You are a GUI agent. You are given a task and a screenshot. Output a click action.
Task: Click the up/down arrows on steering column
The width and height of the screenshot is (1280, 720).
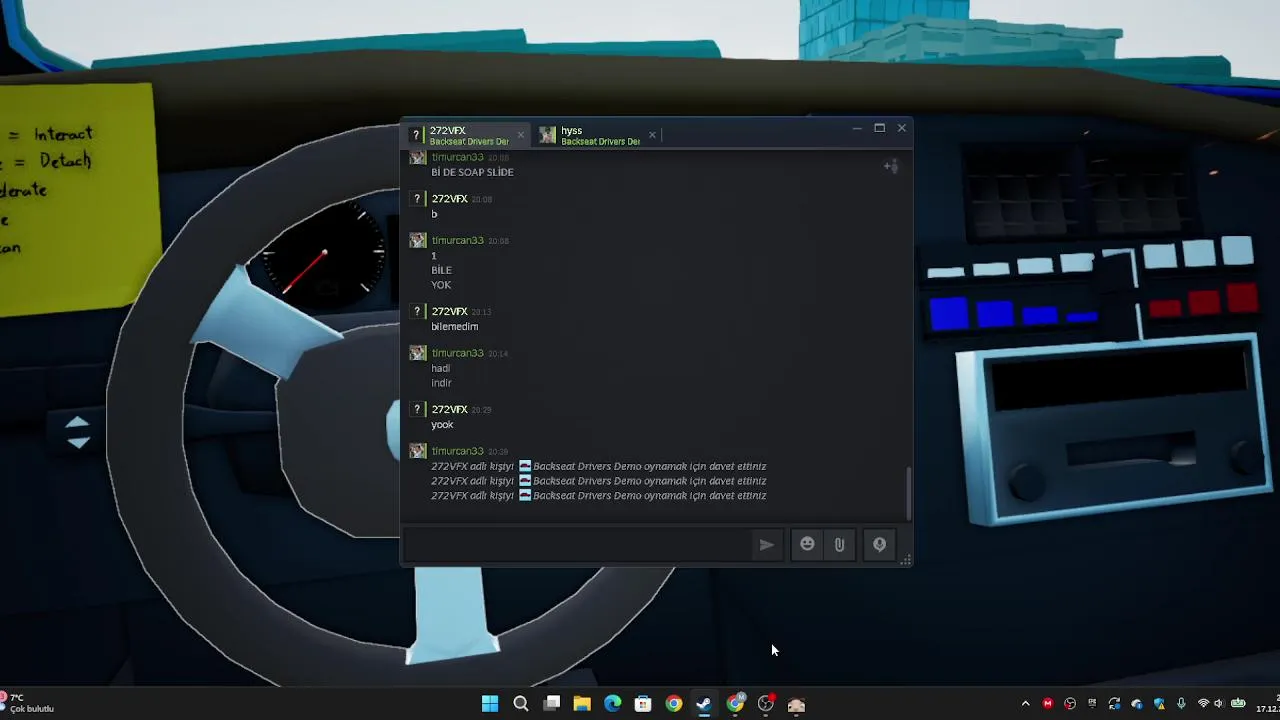78,432
